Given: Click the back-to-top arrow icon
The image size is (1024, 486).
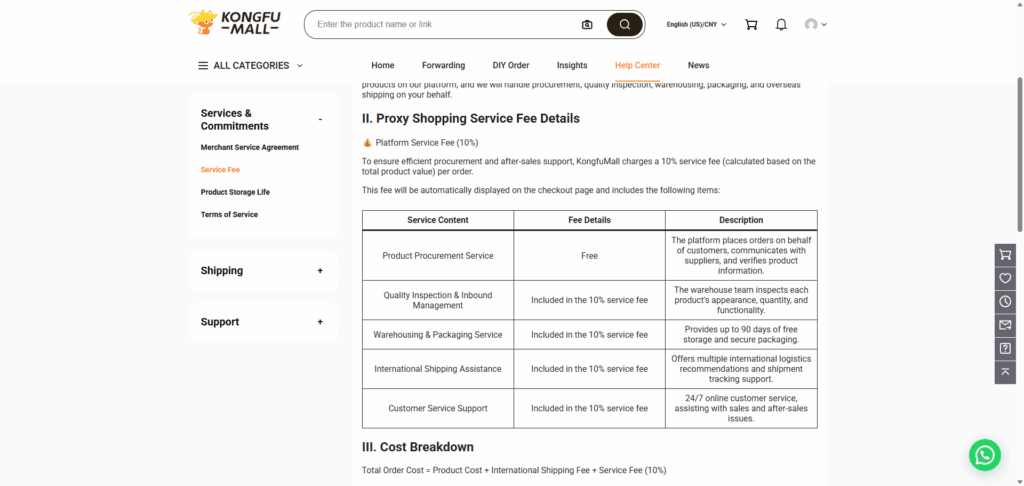Looking at the screenshot, I should coord(1005,372).
